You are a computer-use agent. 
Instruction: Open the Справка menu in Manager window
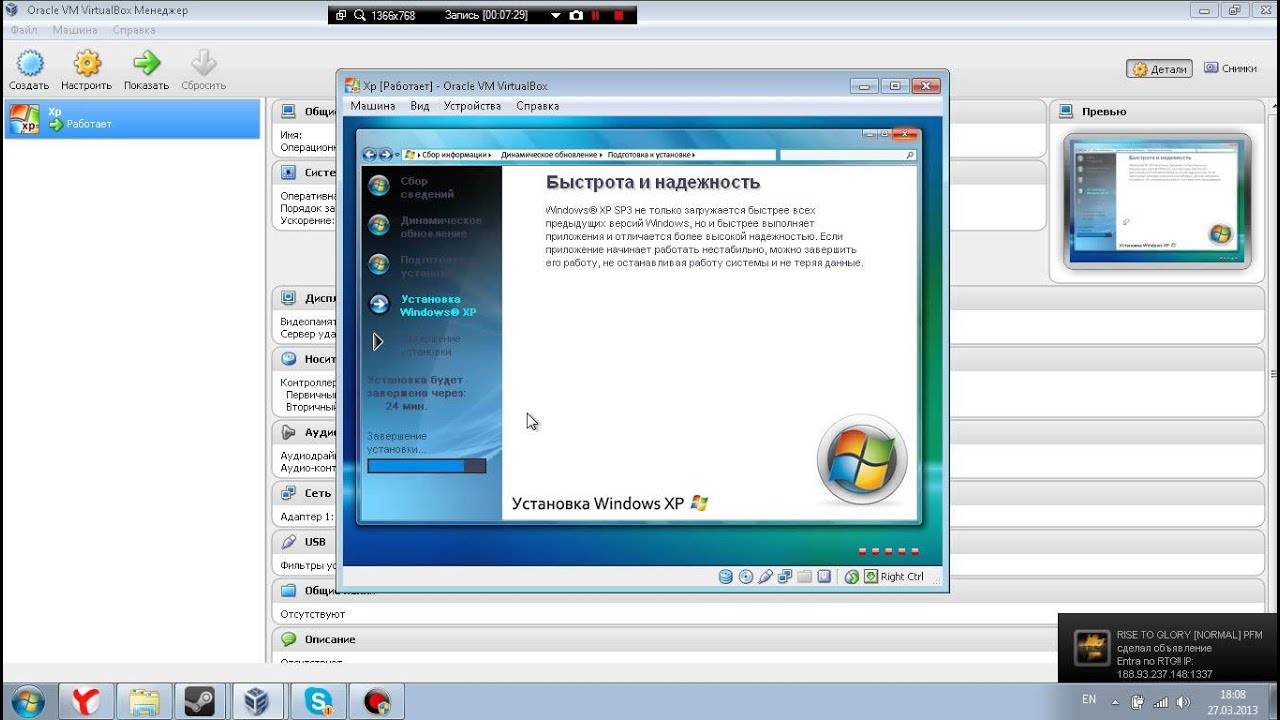click(134, 30)
